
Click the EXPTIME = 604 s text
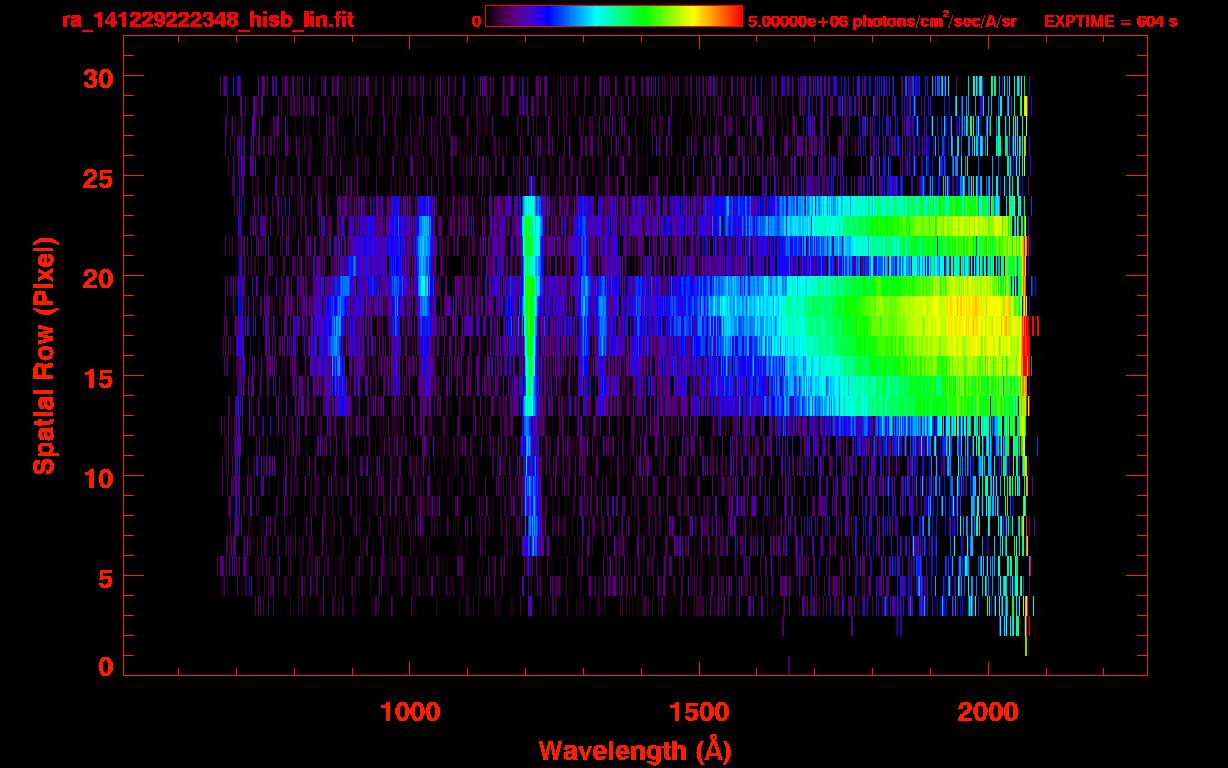coord(1110,21)
